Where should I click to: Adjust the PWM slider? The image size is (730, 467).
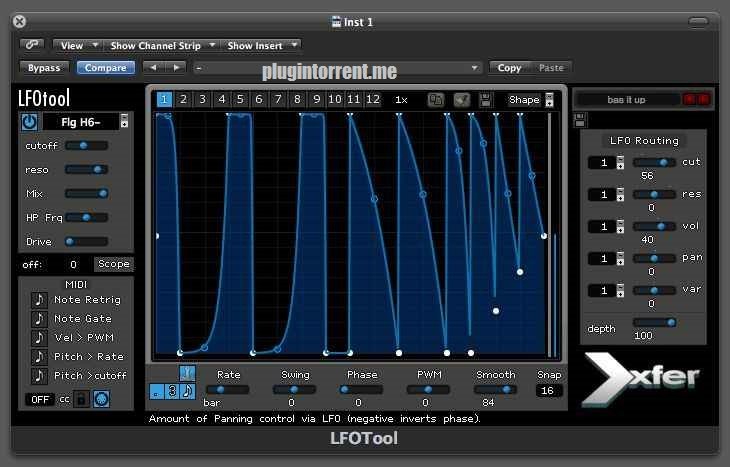point(428,390)
